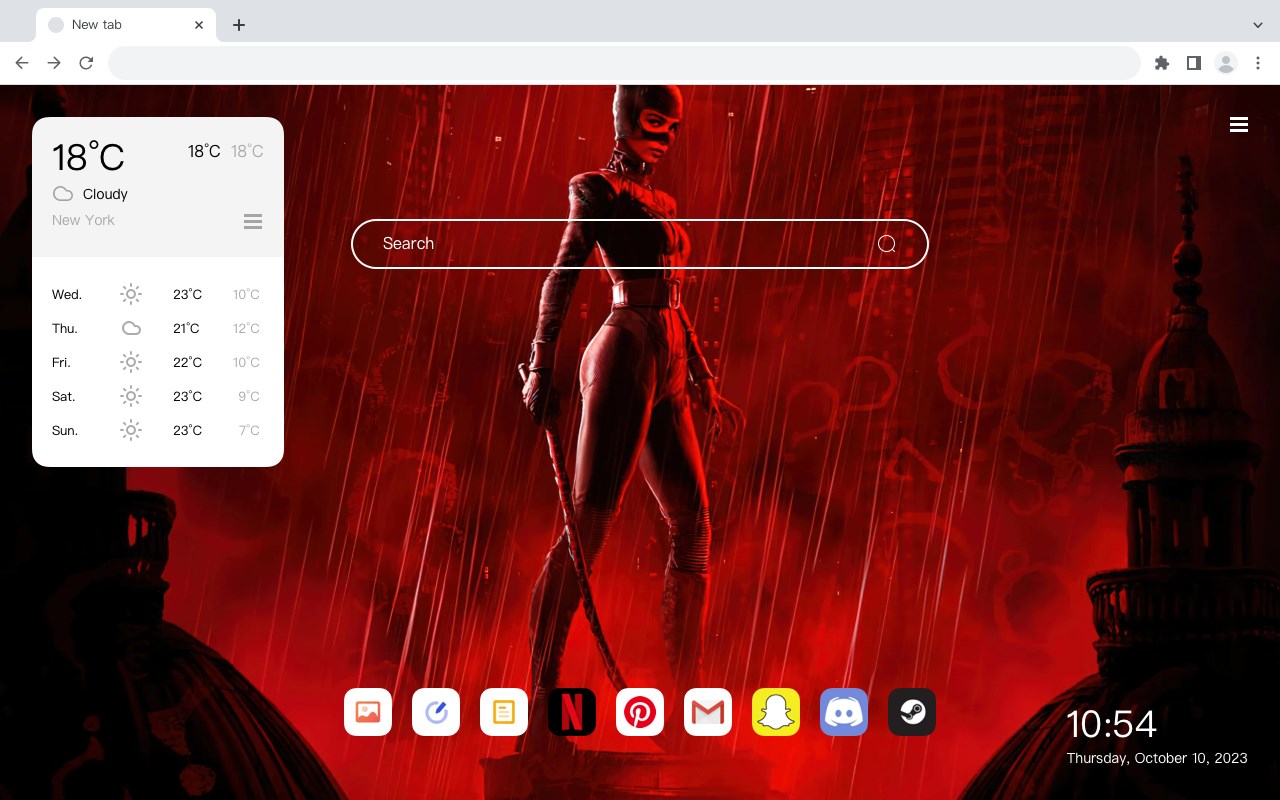Click into the Search input field

pos(640,244)
